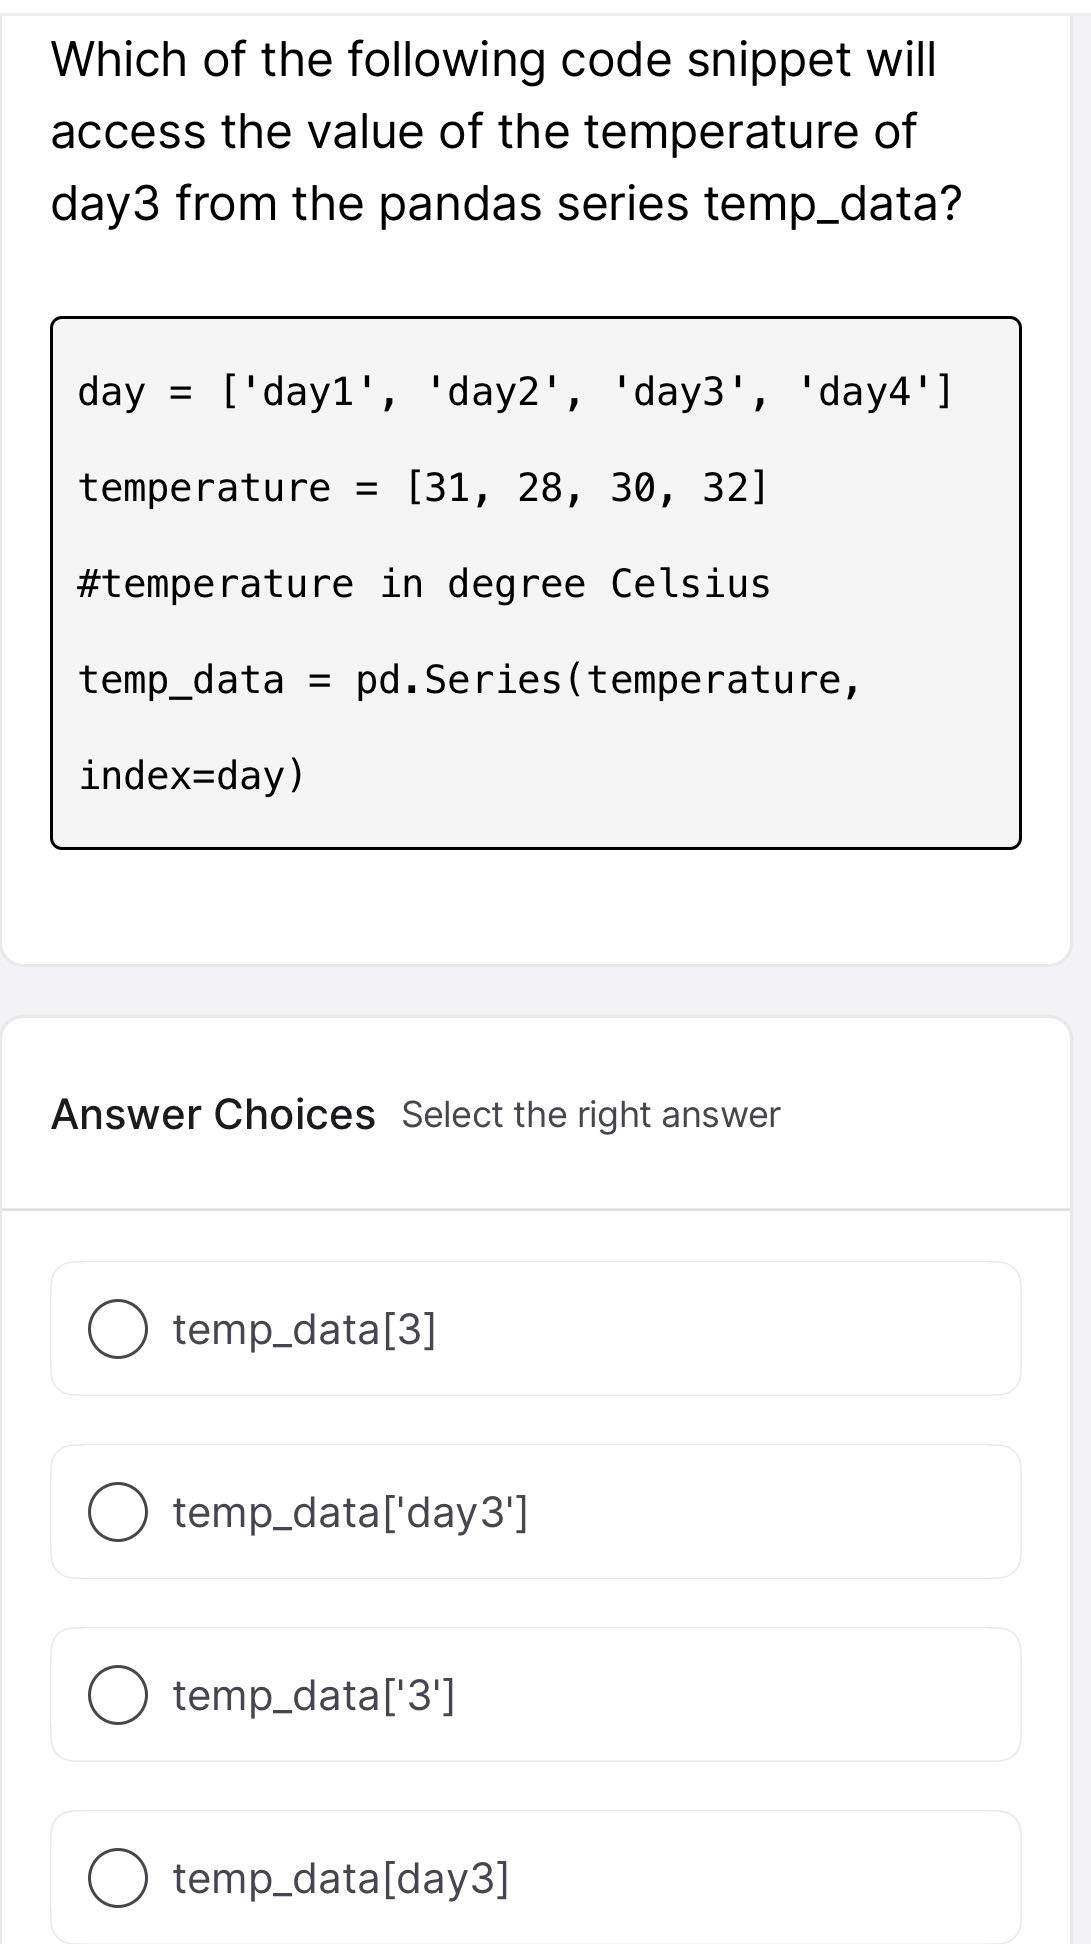Click the Answer Choices heading

point(211,1114)
